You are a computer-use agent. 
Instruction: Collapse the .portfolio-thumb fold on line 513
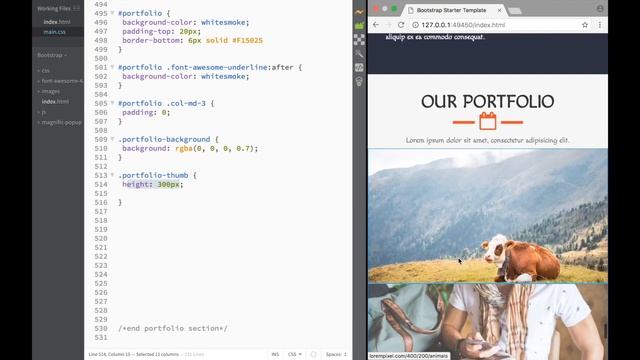point(112,175)
